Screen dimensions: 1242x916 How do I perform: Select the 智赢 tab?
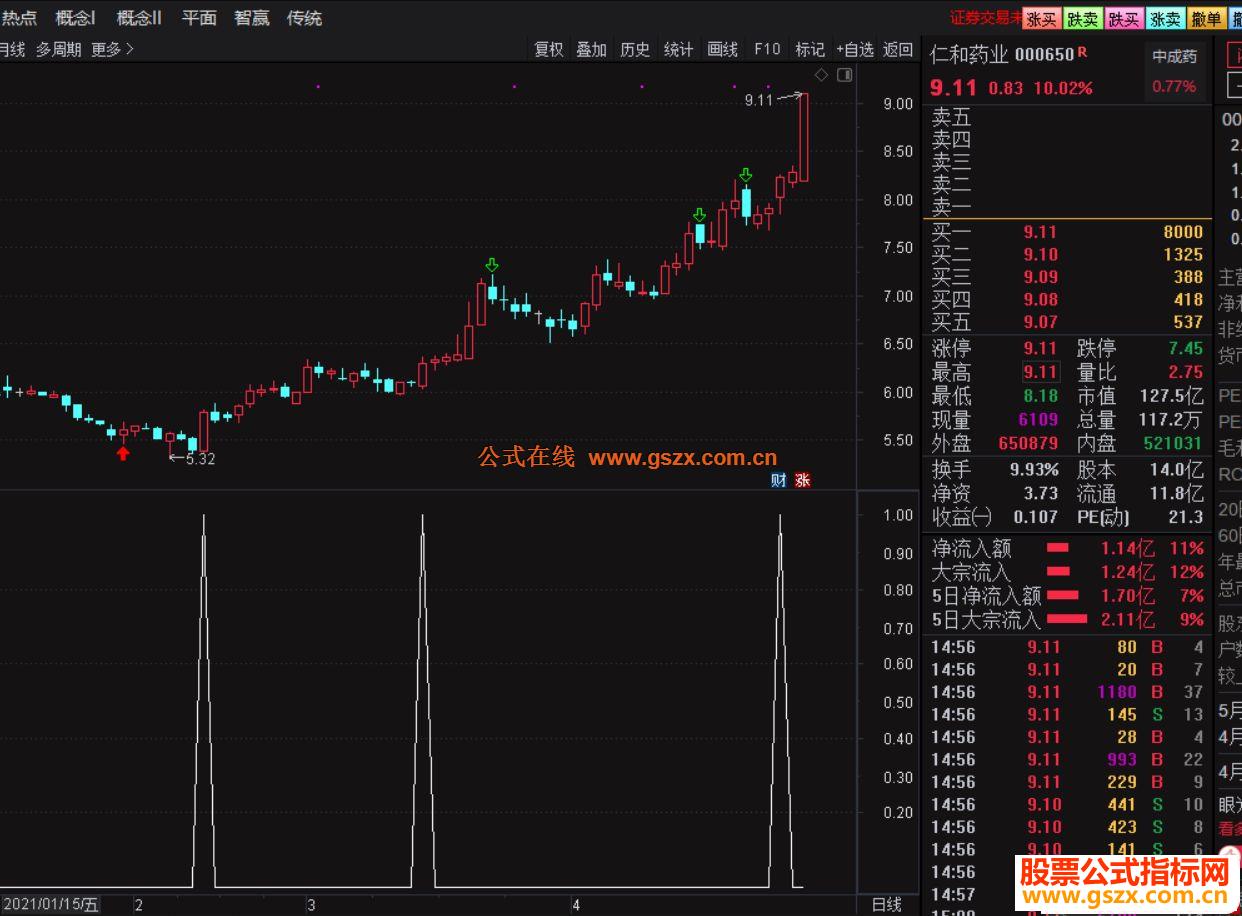(x=251, y=18)
